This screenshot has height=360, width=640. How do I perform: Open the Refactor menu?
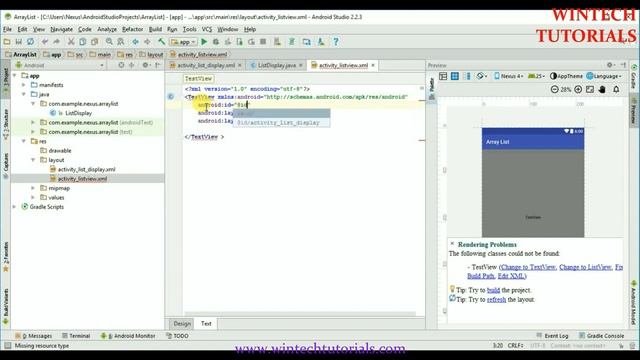click(x=133, y=29)
